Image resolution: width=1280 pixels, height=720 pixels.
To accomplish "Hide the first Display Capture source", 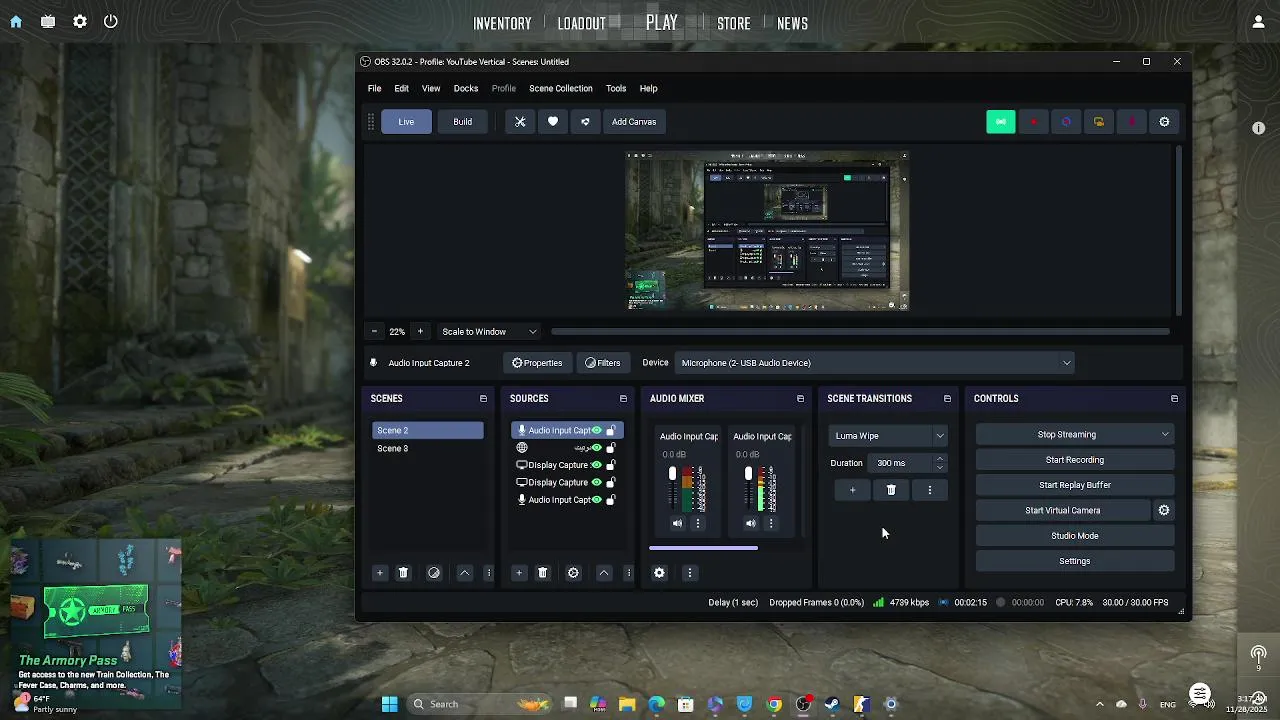I will click(x=597, y=465).
